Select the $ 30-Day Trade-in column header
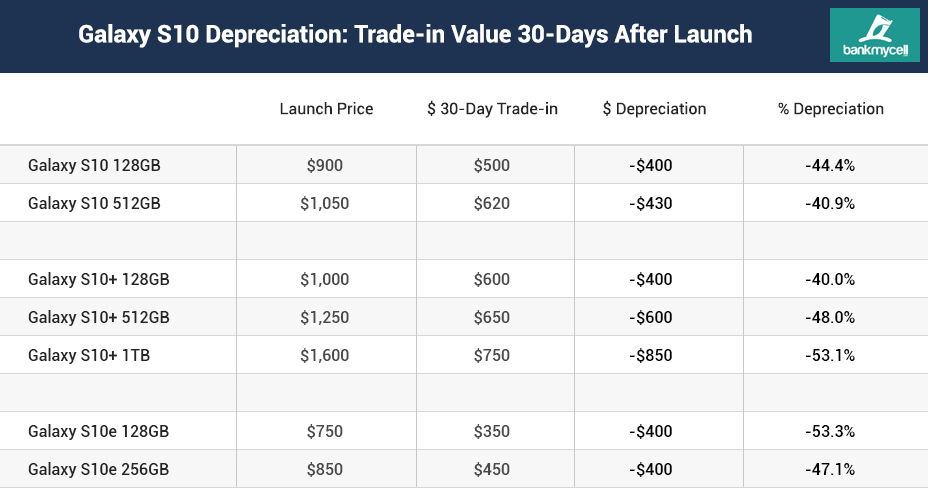928x488 pixels. click(492, 109)
